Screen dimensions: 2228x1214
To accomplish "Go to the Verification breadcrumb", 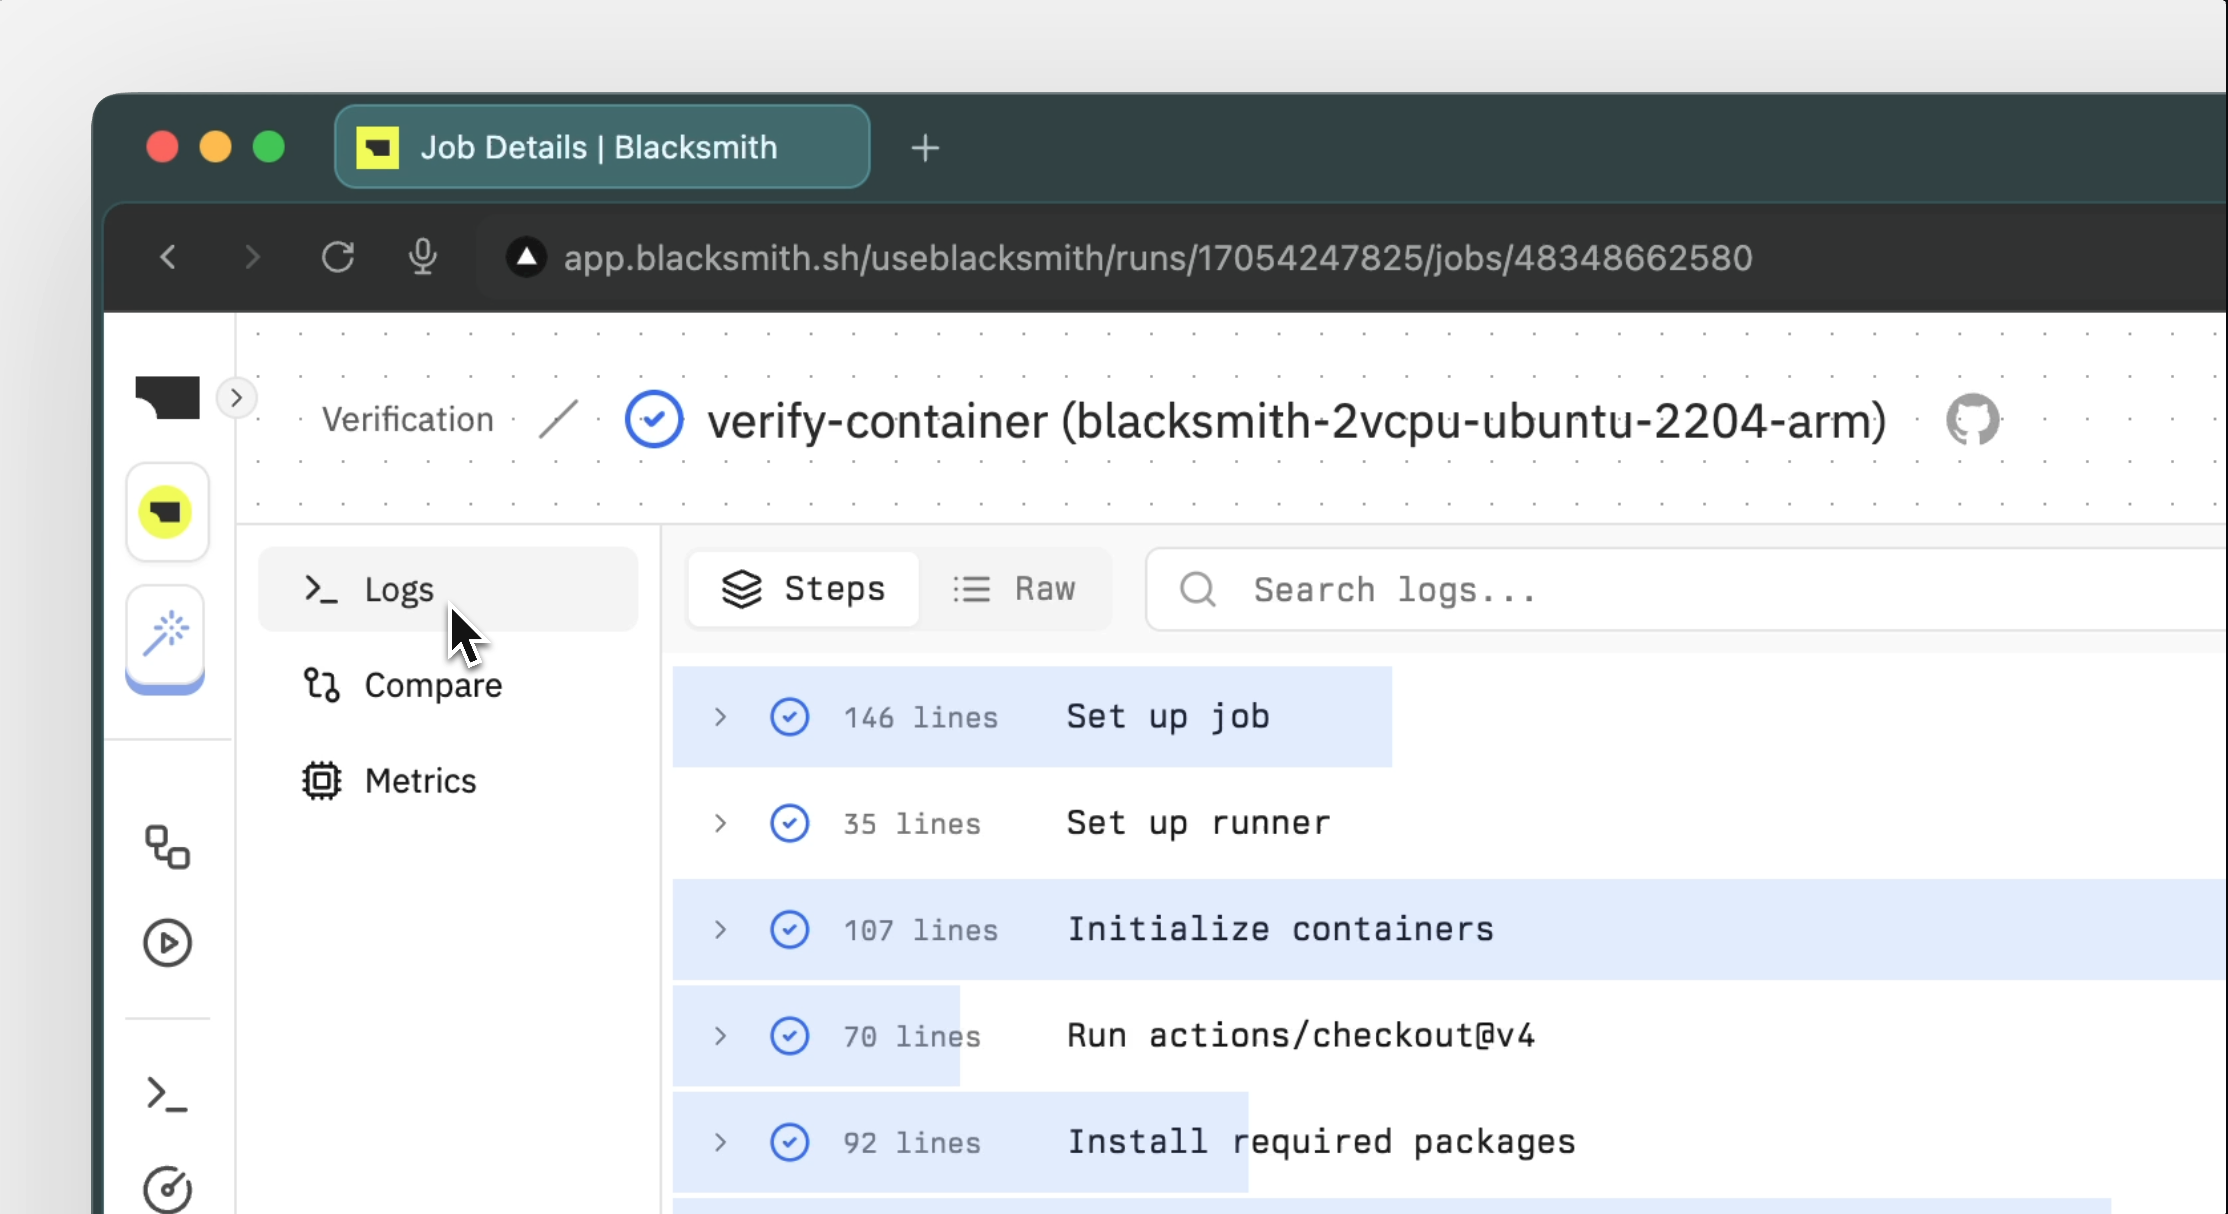I will pyautogui.click(x=408, y=419).
